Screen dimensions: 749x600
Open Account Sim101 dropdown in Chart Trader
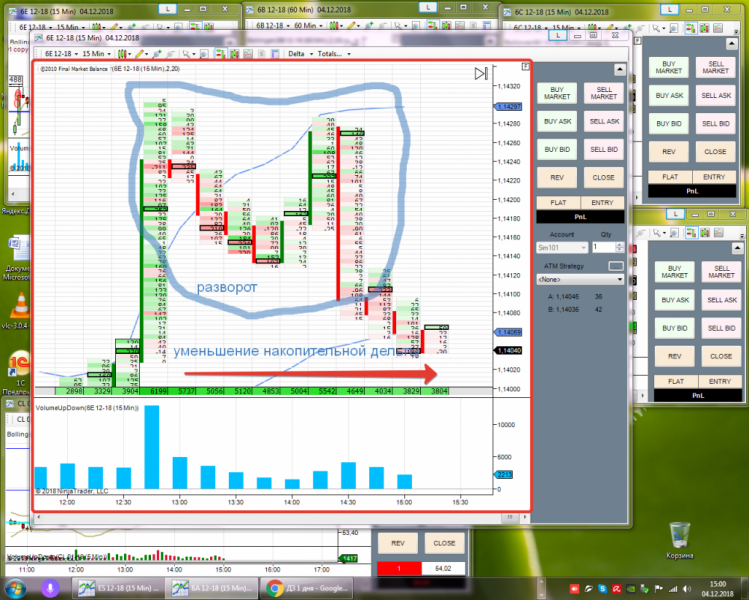coord(562,247)
